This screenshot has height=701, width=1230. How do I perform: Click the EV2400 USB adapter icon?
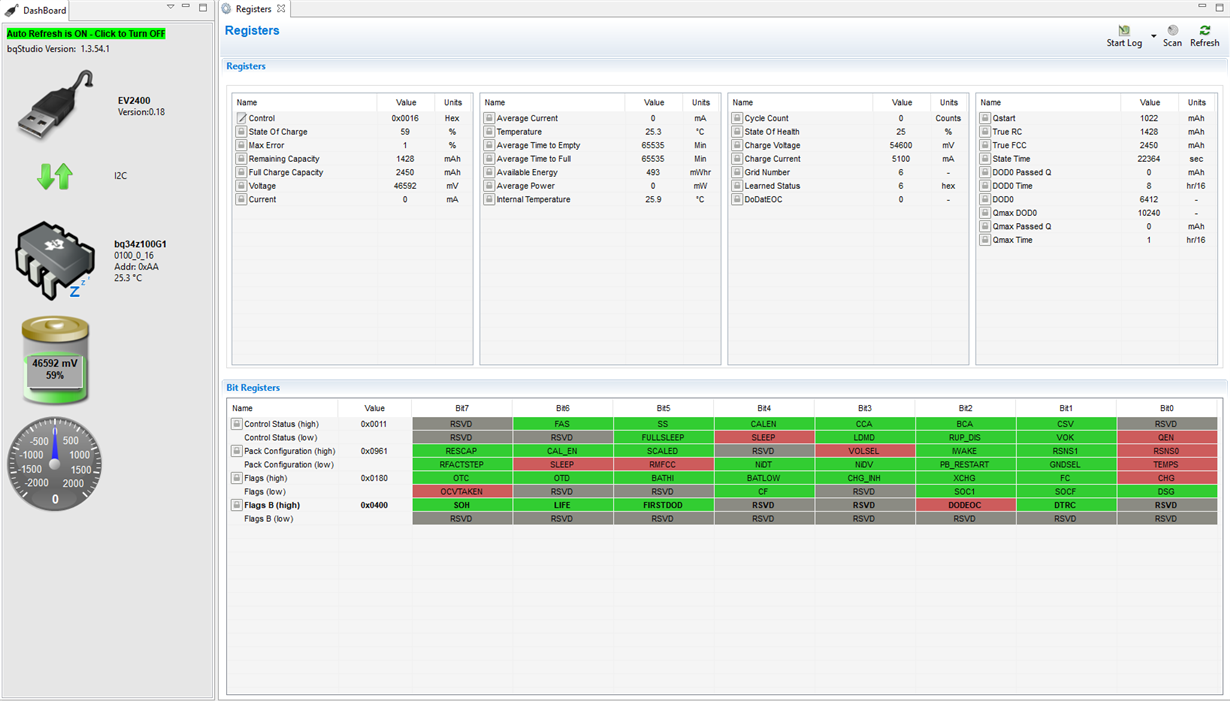point(57,104)
